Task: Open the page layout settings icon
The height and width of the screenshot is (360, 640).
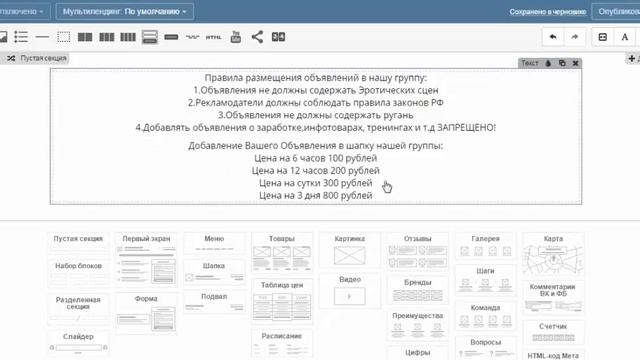Action: click(x=602, y=37)
